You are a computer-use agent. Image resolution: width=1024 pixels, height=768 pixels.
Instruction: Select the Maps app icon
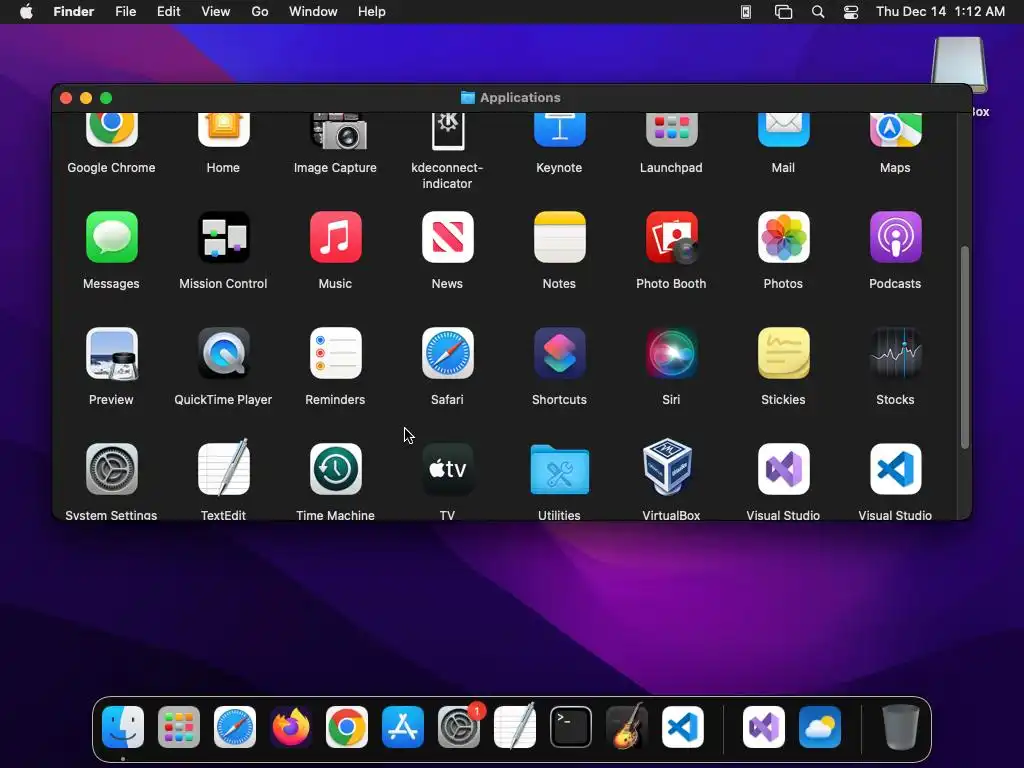pos(895,129)
